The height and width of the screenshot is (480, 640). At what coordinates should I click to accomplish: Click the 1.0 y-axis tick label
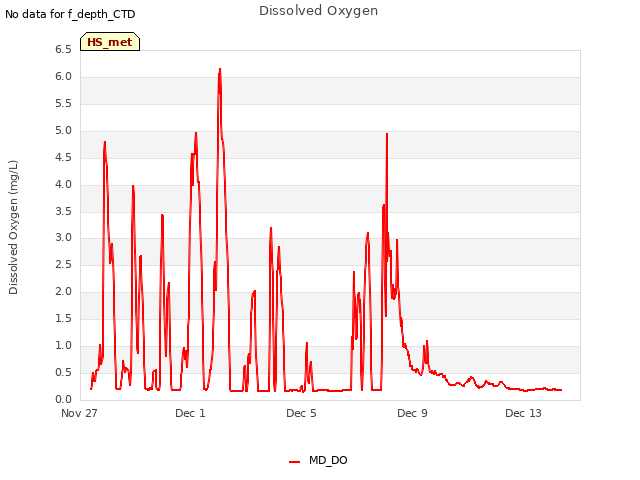63,345
